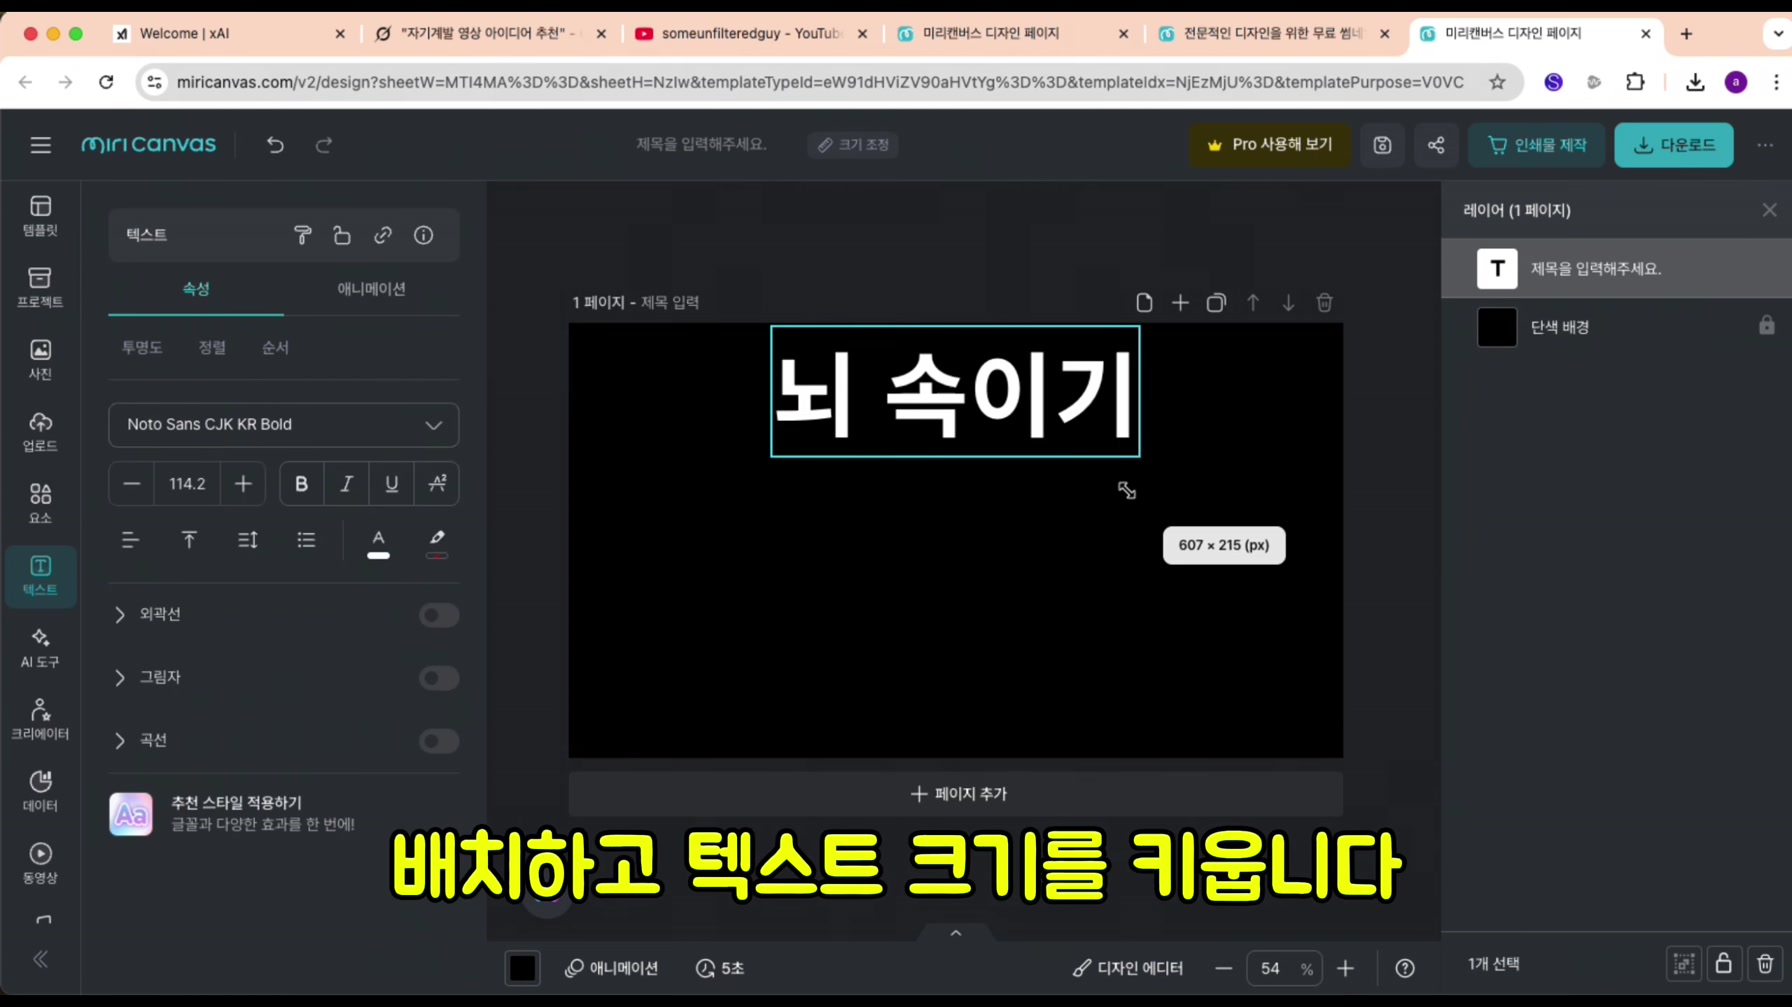Click 페이지 추가 to add page
This screenshot has width=1792, height=1007.
pyautogui.click(x=956, y=794)
